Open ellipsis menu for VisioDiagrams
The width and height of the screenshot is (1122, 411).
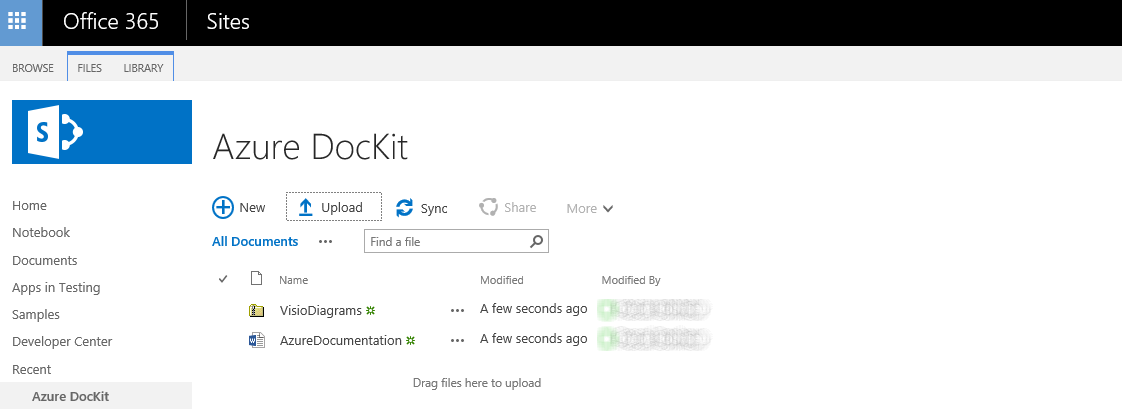[457, 311]
